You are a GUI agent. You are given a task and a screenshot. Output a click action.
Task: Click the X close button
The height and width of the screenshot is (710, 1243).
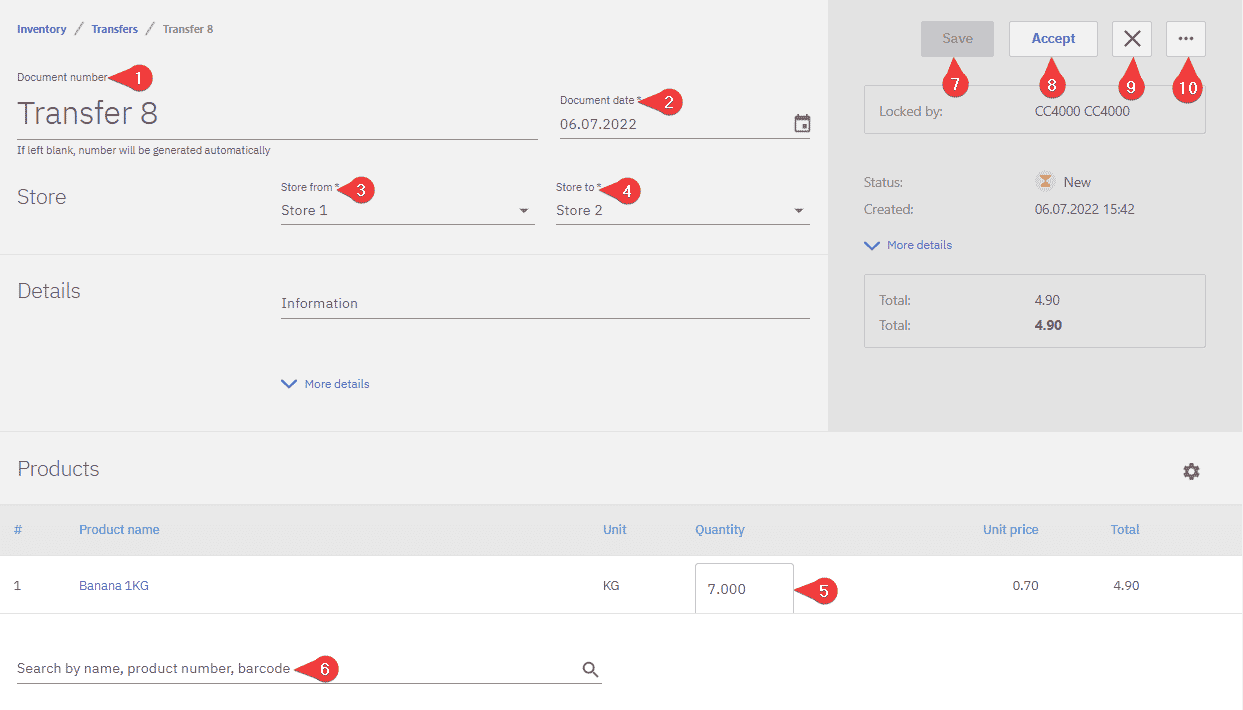(1131, 39)
